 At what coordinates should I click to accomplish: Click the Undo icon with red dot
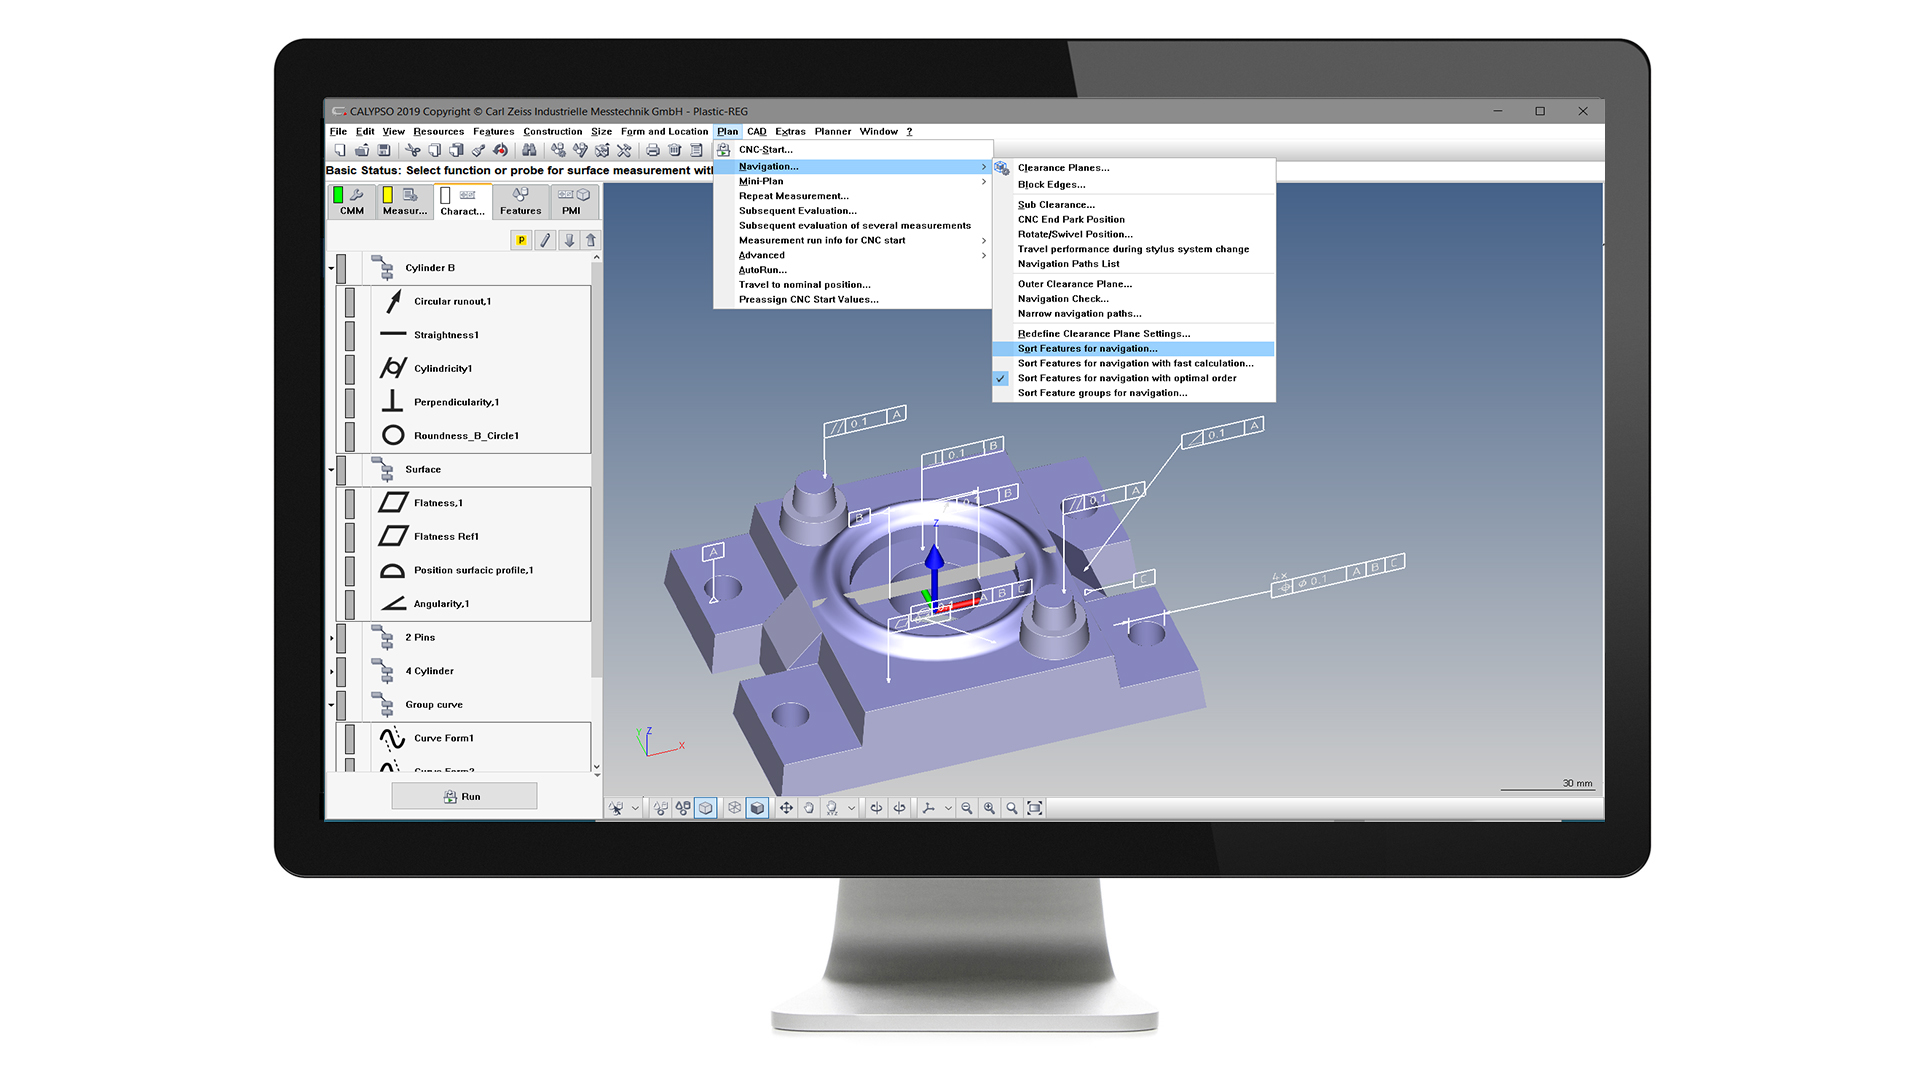[x=501, y=150]
